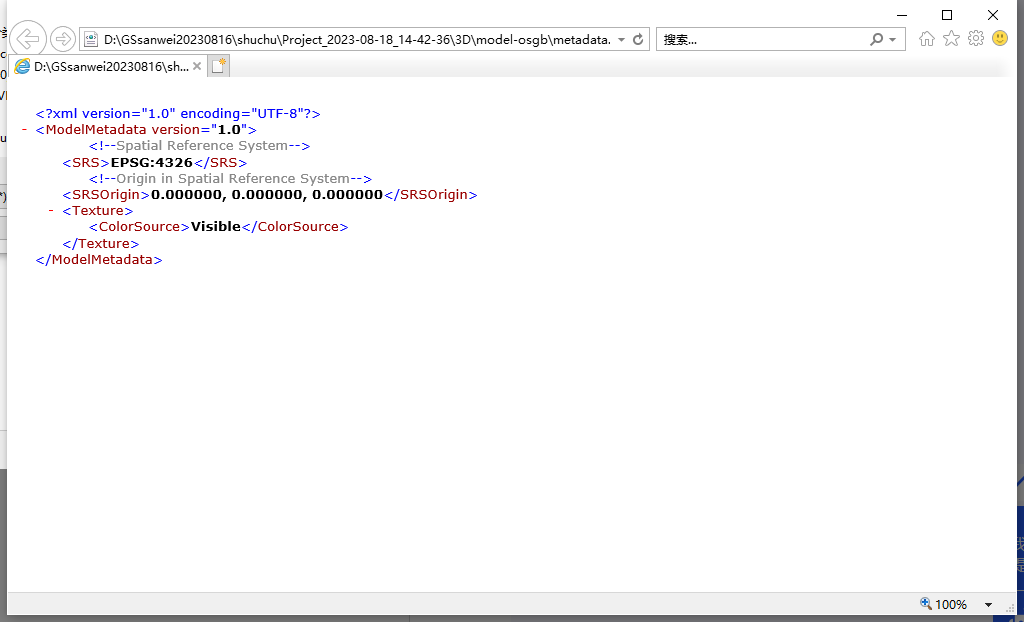Click the closing Texture tag
Viewport: 1024px width, 622px height.
click(101, 243)
